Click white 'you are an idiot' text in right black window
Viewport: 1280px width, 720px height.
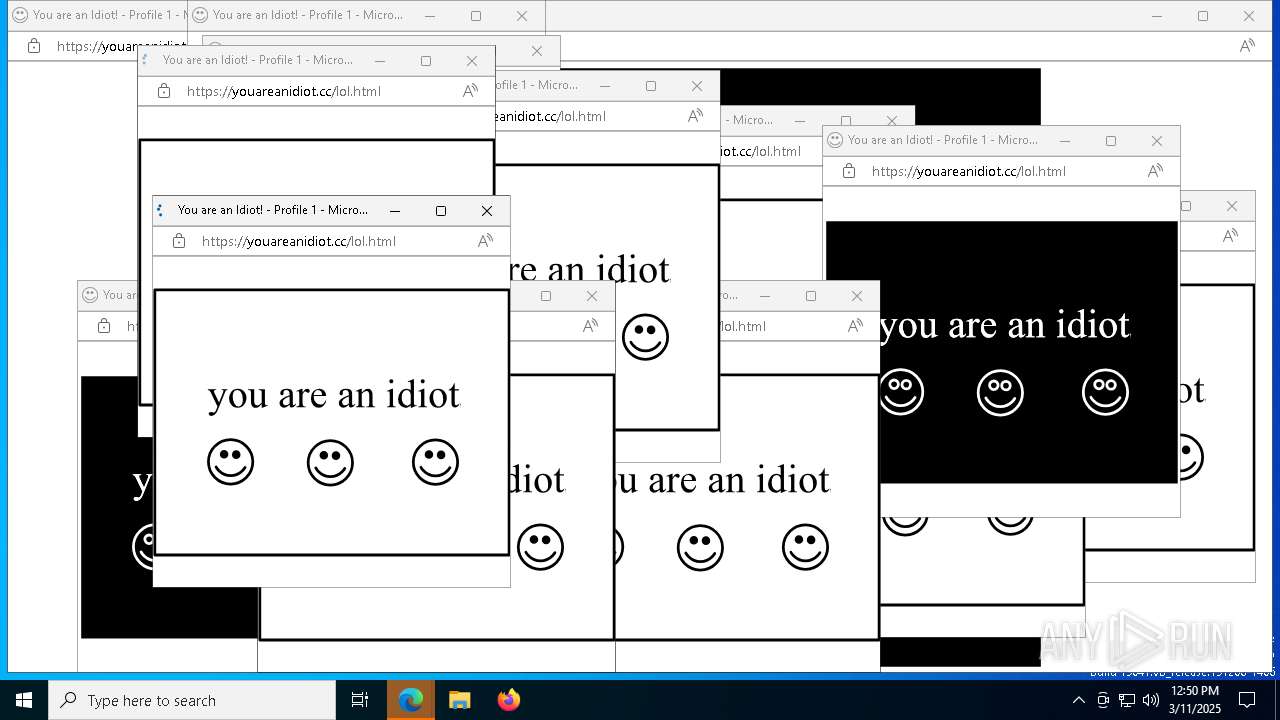click(1005, 326)
